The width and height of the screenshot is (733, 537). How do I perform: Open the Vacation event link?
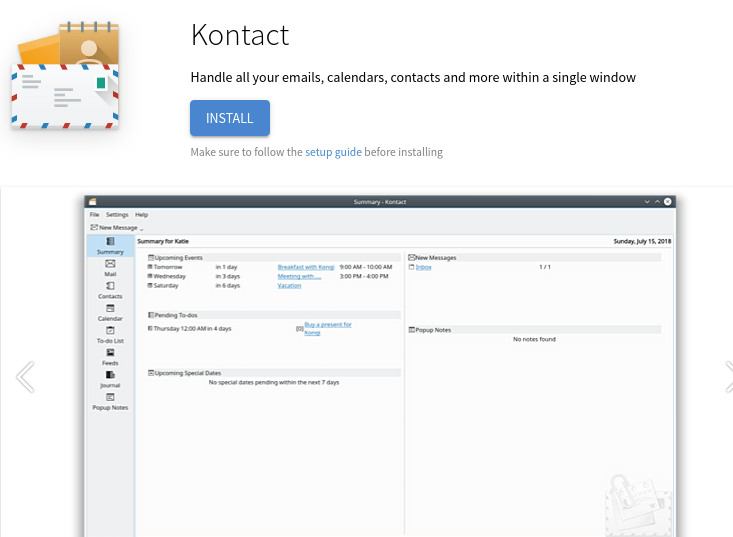click(289, 286)
